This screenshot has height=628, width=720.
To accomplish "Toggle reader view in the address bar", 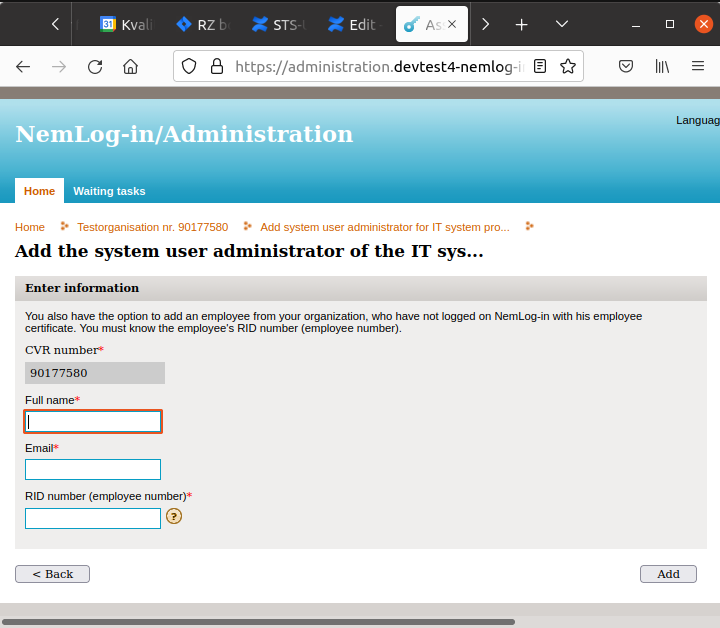I will [541, 67].
